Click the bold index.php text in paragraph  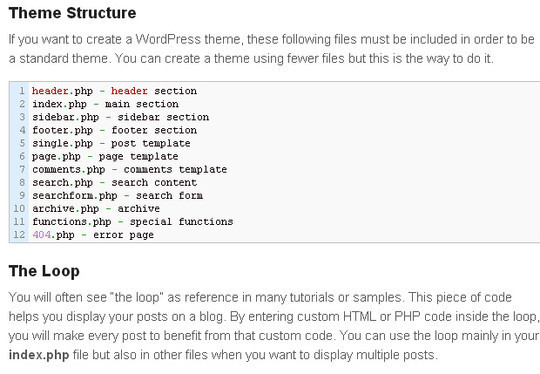[x=39, y=355]
